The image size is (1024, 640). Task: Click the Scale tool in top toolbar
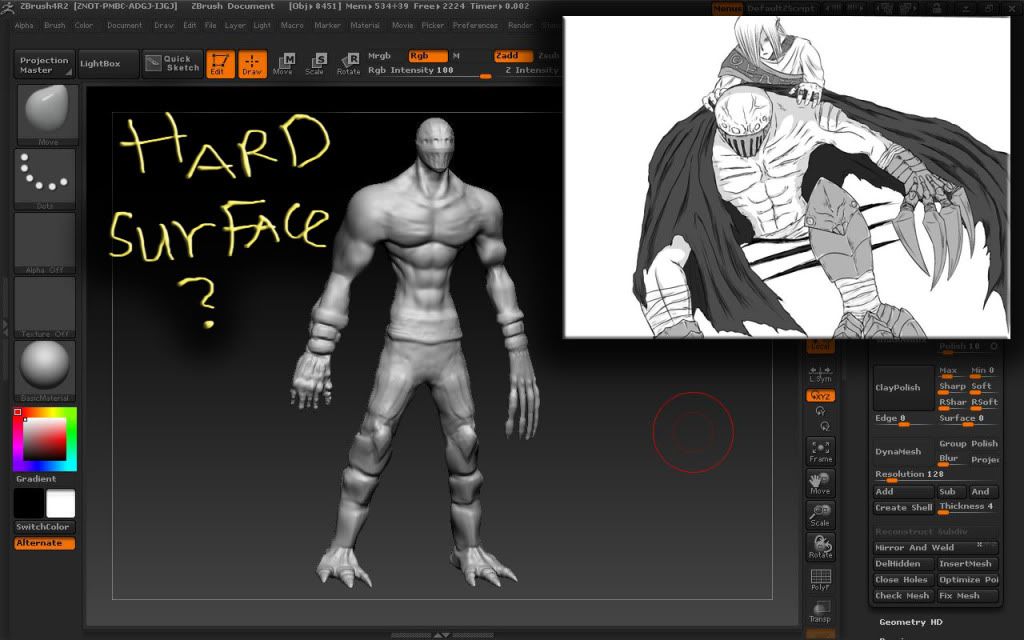point(315,65)
